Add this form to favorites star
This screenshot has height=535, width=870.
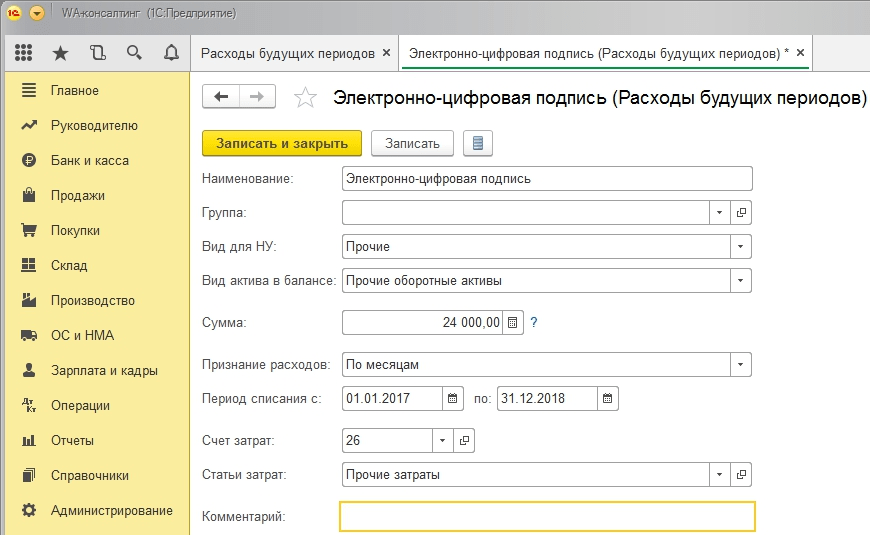click(x=306, y=97)
